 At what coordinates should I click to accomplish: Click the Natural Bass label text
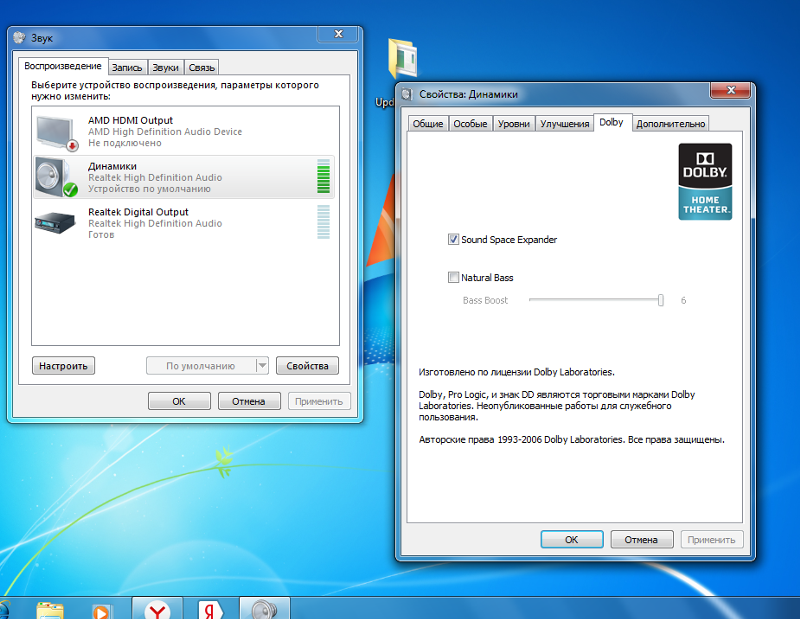[x=487, y=278]
